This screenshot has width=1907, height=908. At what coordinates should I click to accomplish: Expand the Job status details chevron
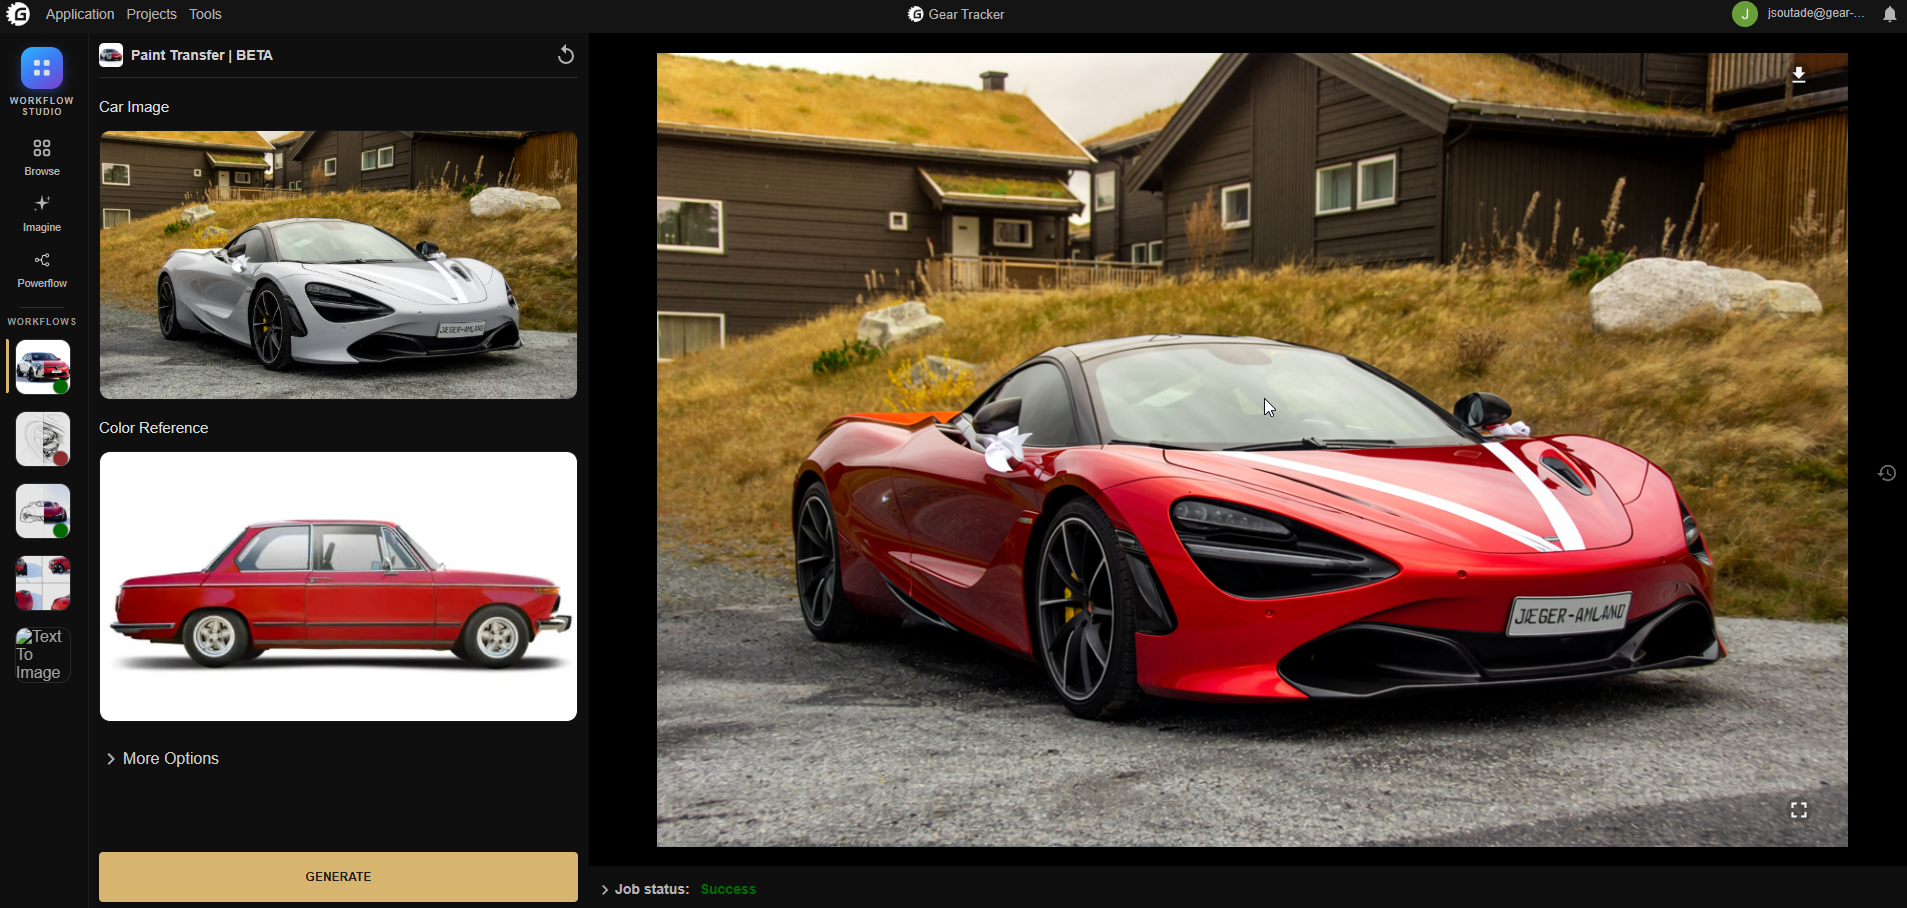pos(605,889)
